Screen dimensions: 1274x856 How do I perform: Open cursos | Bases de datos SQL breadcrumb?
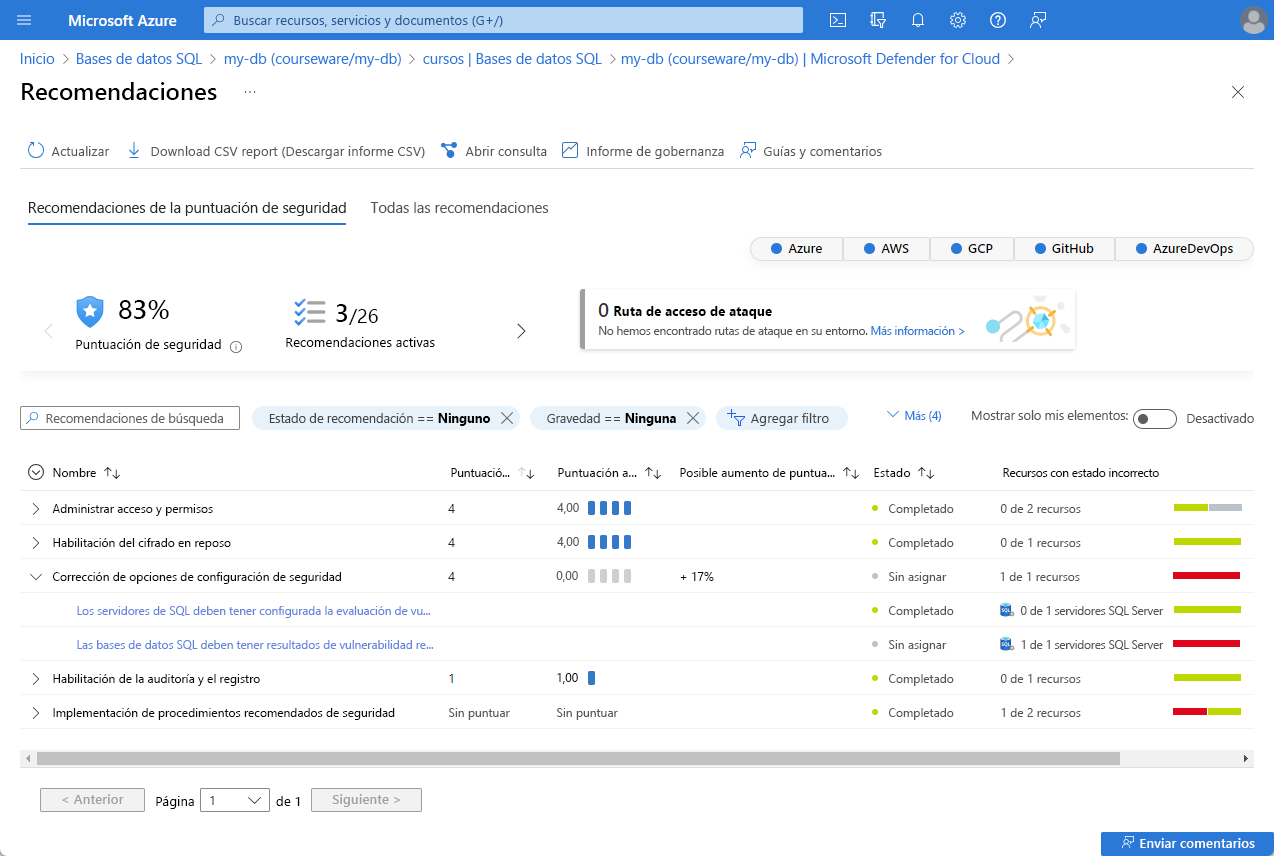pyautogui.click(x=512, y=59)
